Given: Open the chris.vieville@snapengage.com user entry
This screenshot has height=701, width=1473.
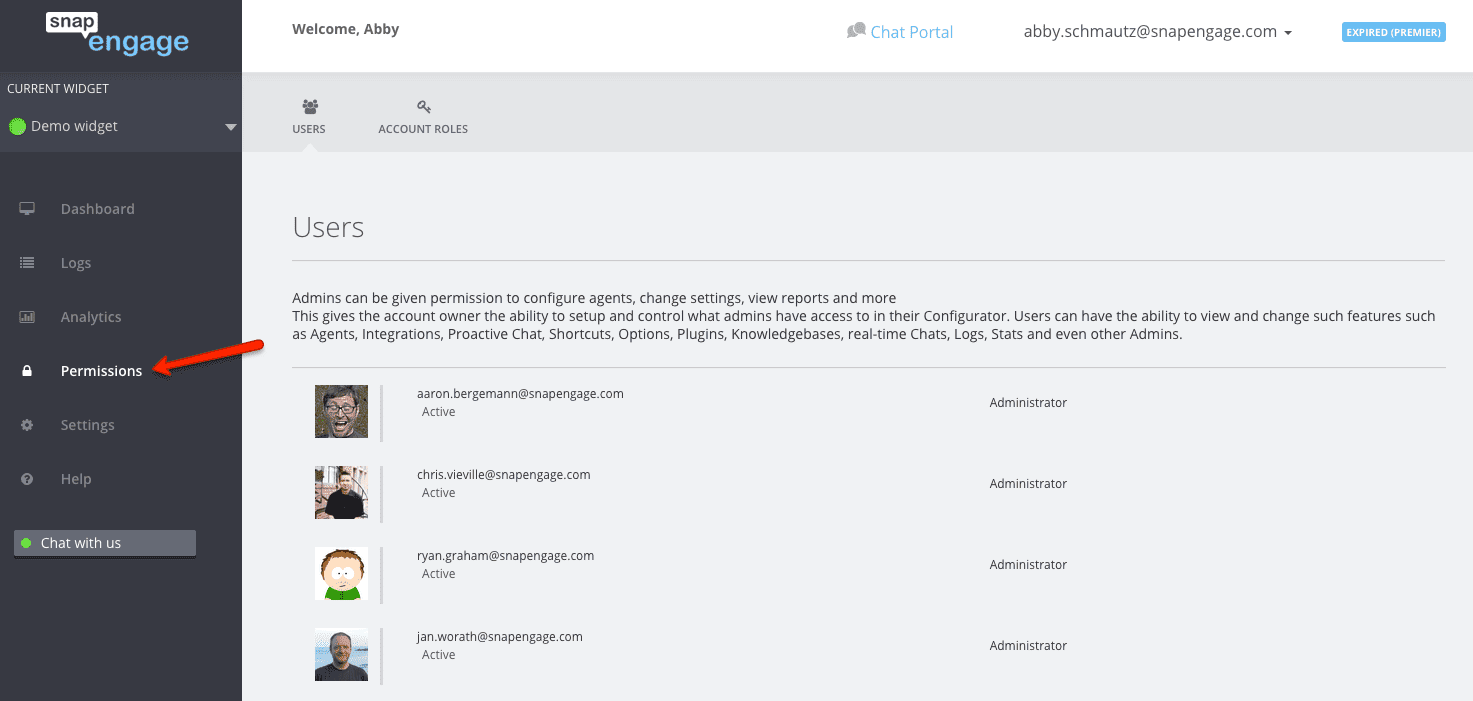Looking at the screenshot, I should pos(503,475).
